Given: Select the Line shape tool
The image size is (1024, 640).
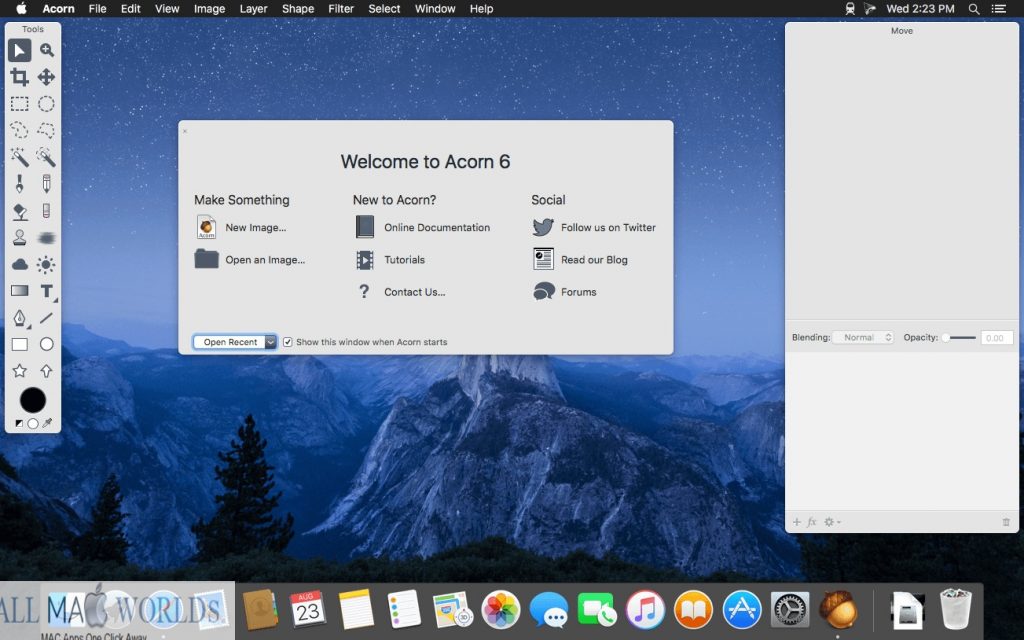Looking at the screenshot, I should click(46, 318).
